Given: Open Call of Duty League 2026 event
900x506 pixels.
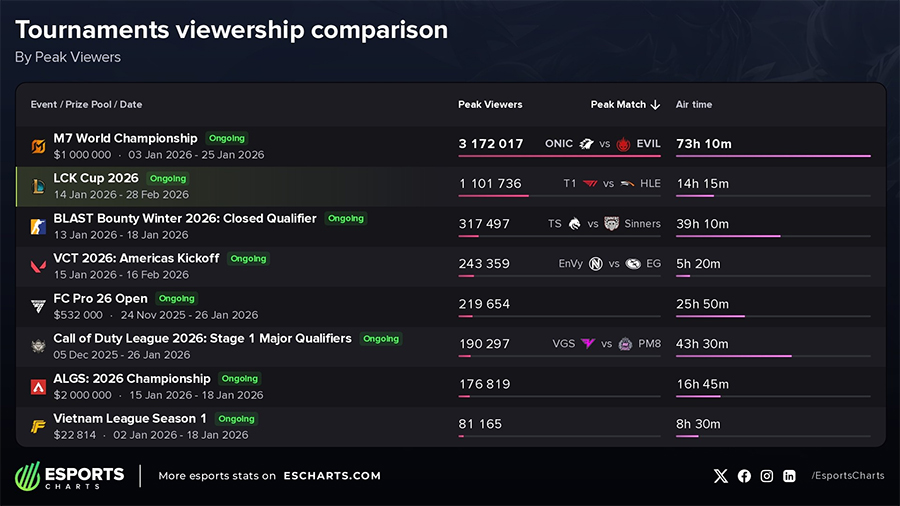Looking at the screenshot, I should (x=202, y=338).
